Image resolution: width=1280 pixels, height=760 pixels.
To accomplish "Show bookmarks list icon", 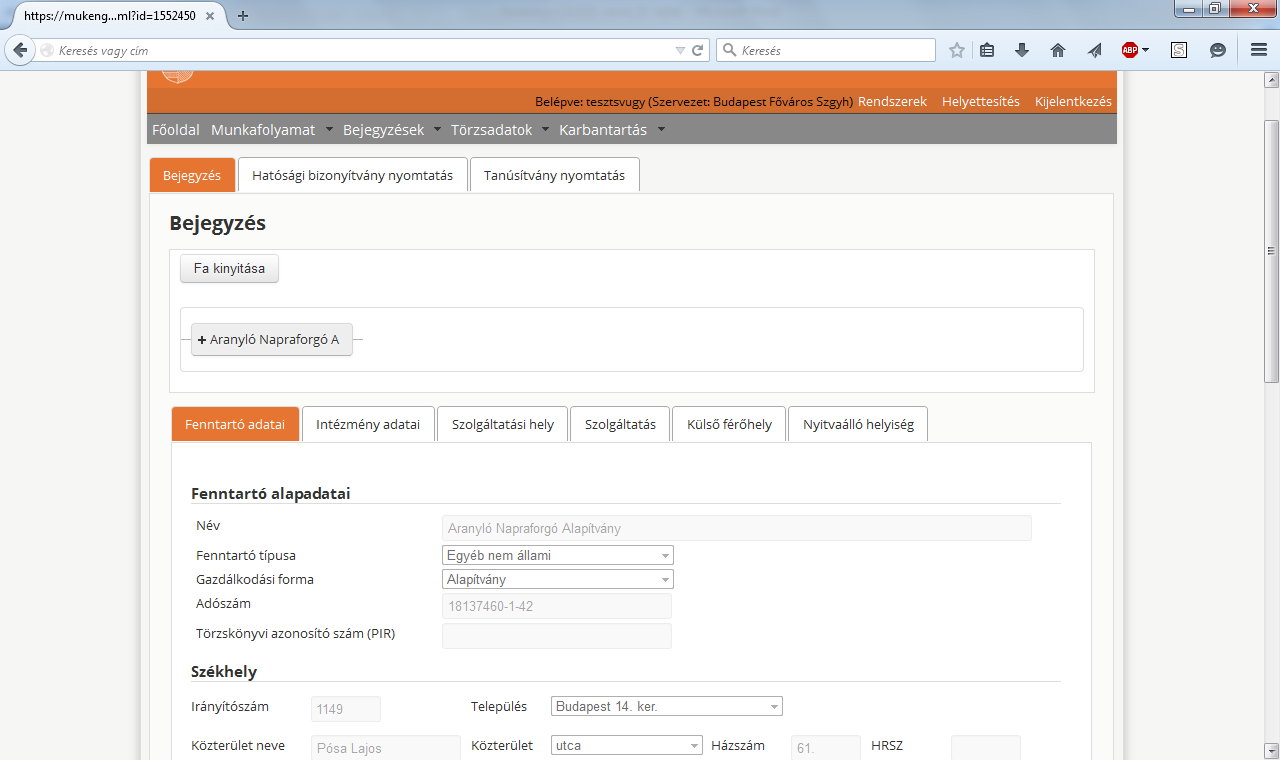I will [x=987, y=50].
